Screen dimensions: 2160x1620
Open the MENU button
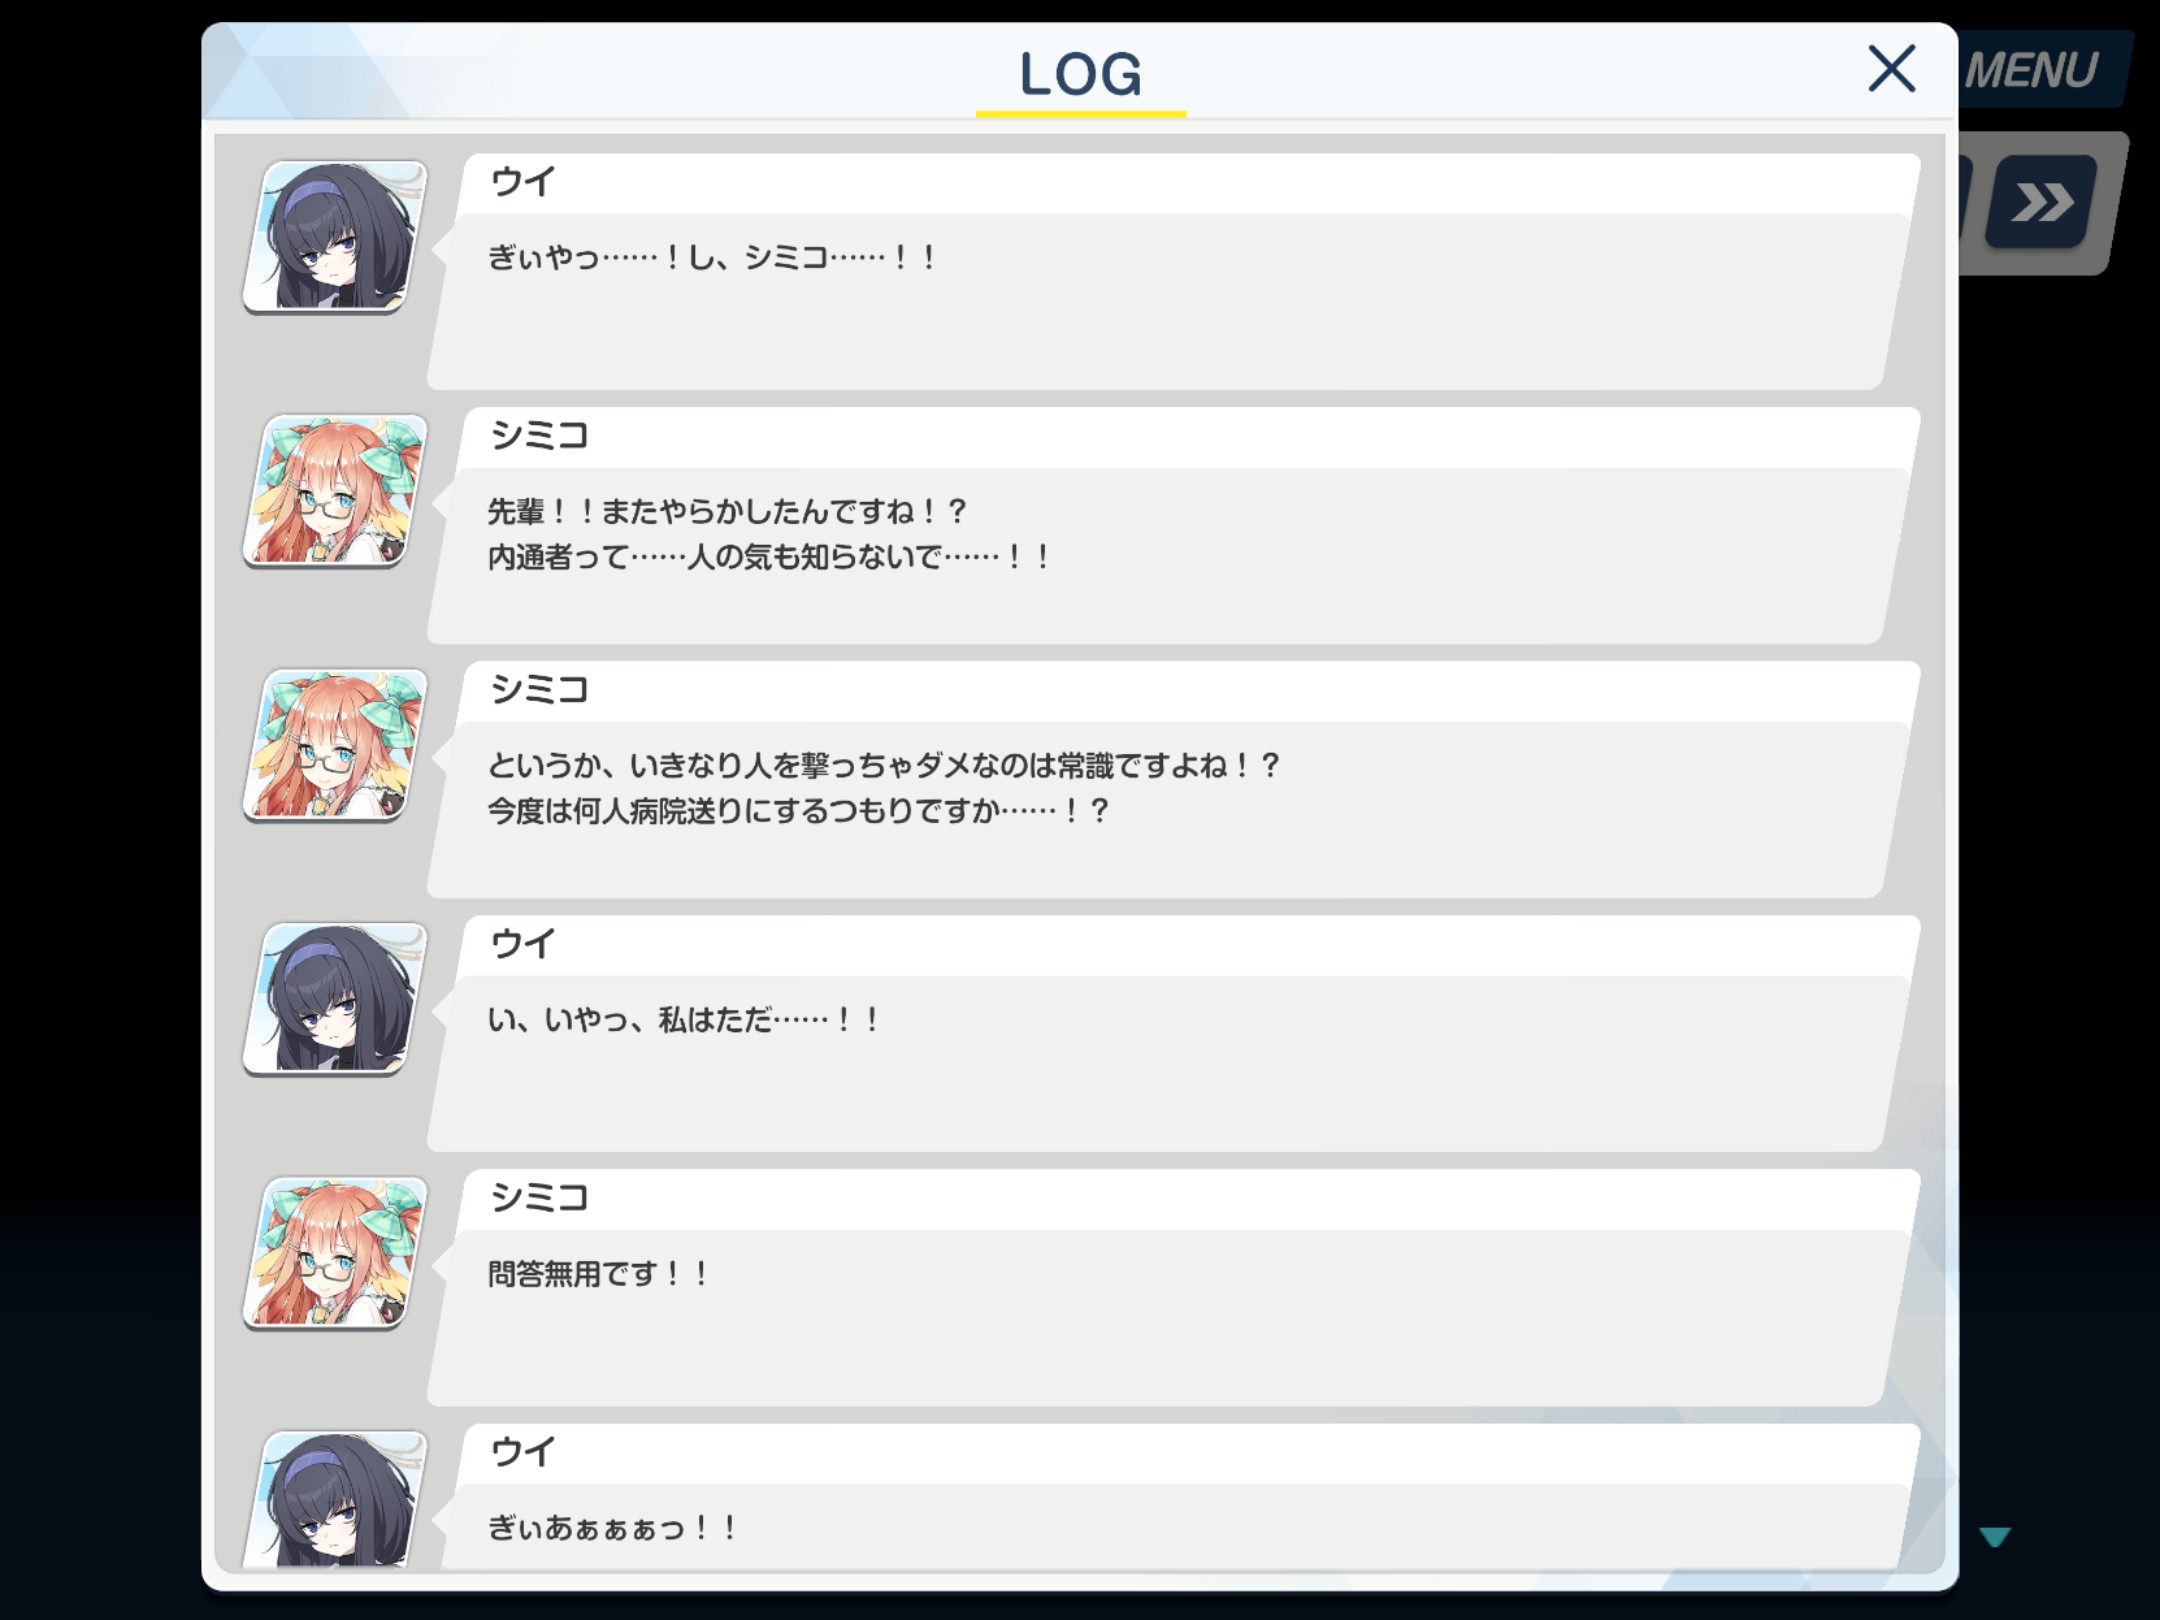2034,70
